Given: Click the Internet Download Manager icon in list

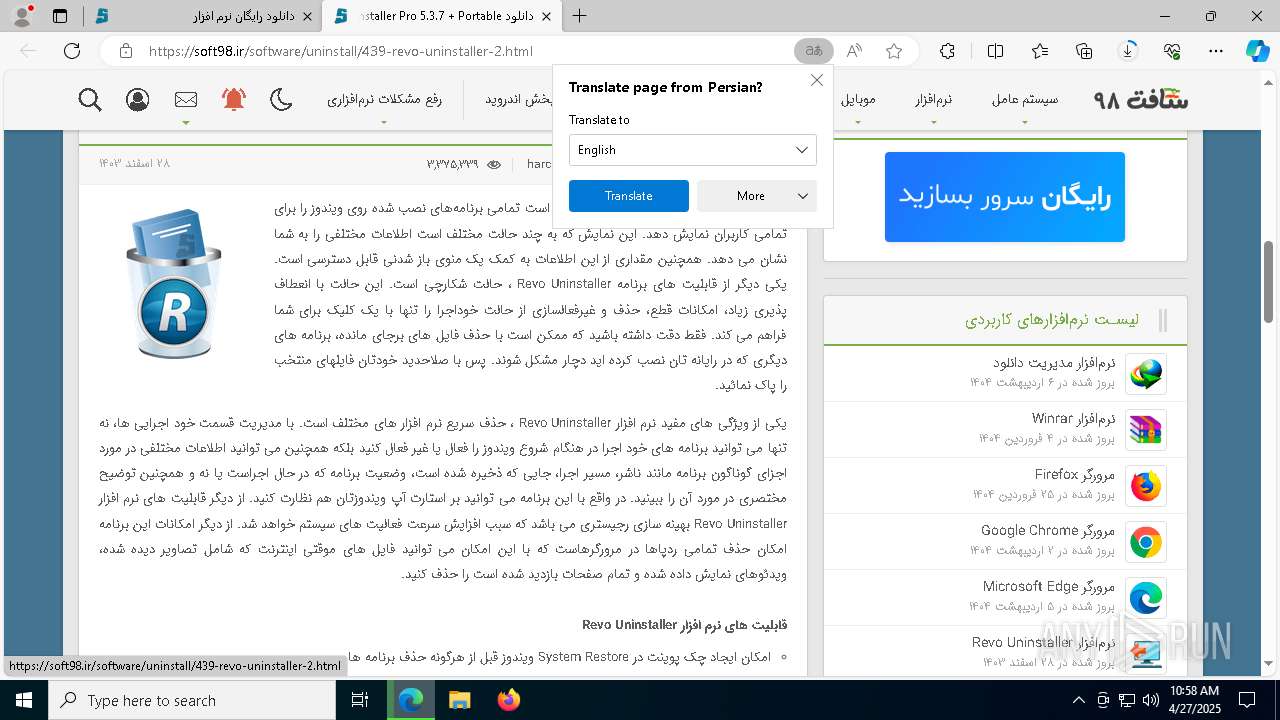Looking at the screenshot, I should pyautogui.click(x=1146, y=374).
